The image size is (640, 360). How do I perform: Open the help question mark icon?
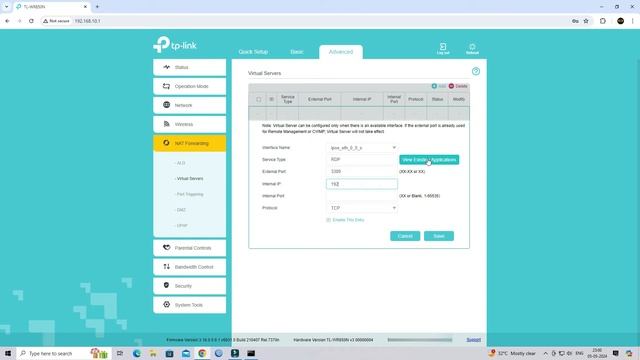(x=476, y=71)
